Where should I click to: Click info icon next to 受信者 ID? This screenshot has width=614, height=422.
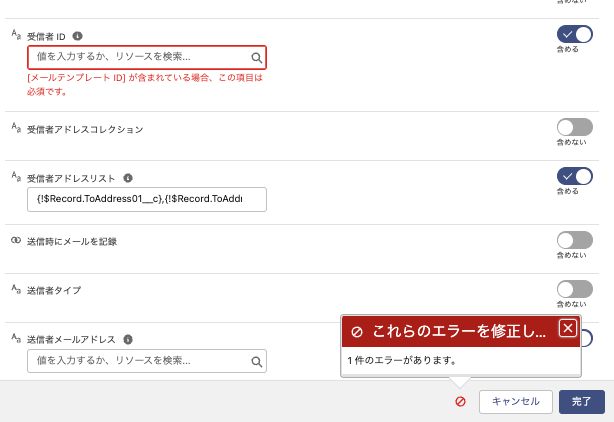point(78,36)
